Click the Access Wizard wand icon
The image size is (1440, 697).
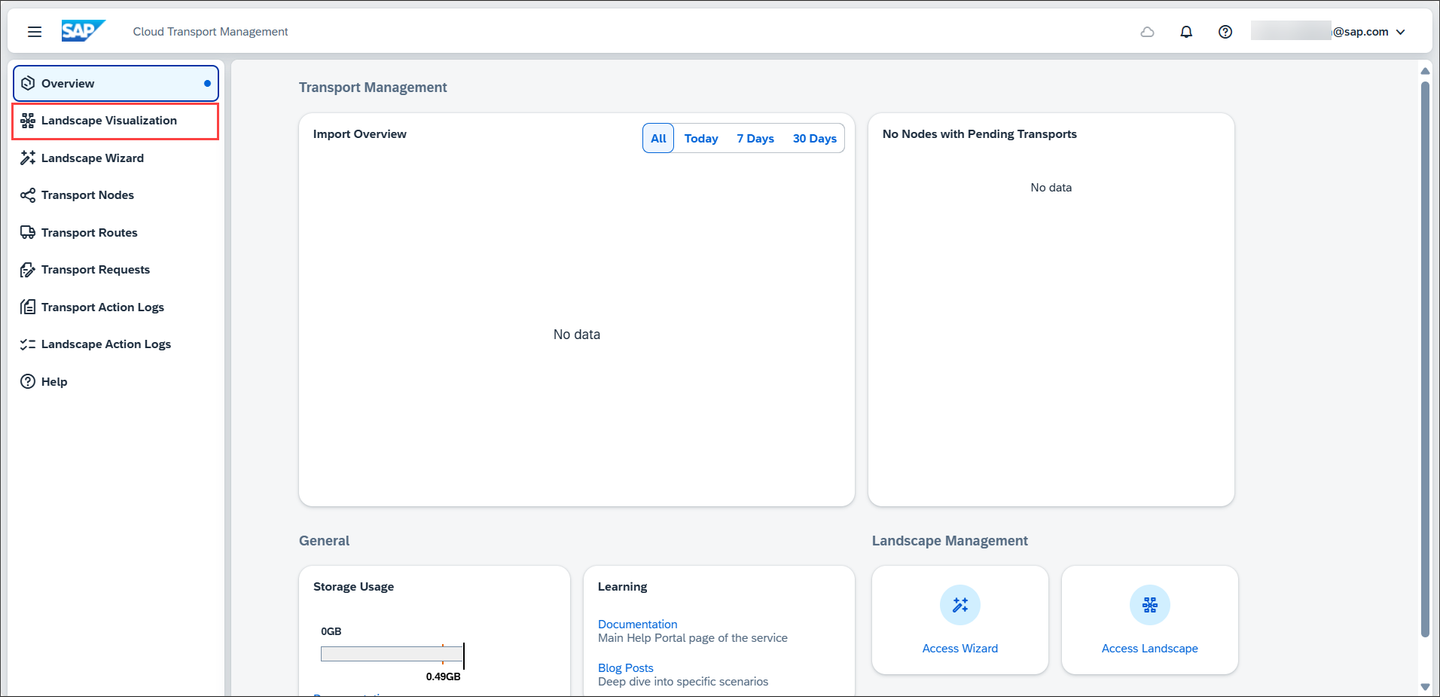[960, 605]
